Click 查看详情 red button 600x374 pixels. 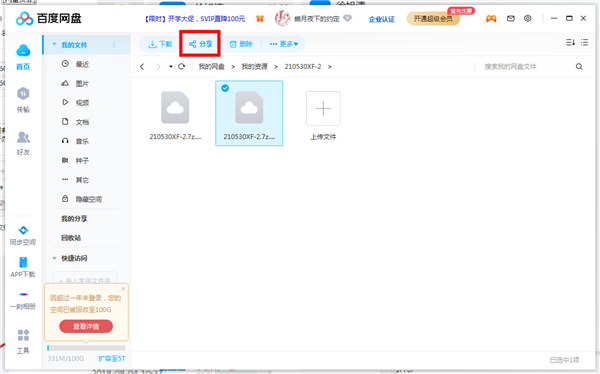pos(86,326)
